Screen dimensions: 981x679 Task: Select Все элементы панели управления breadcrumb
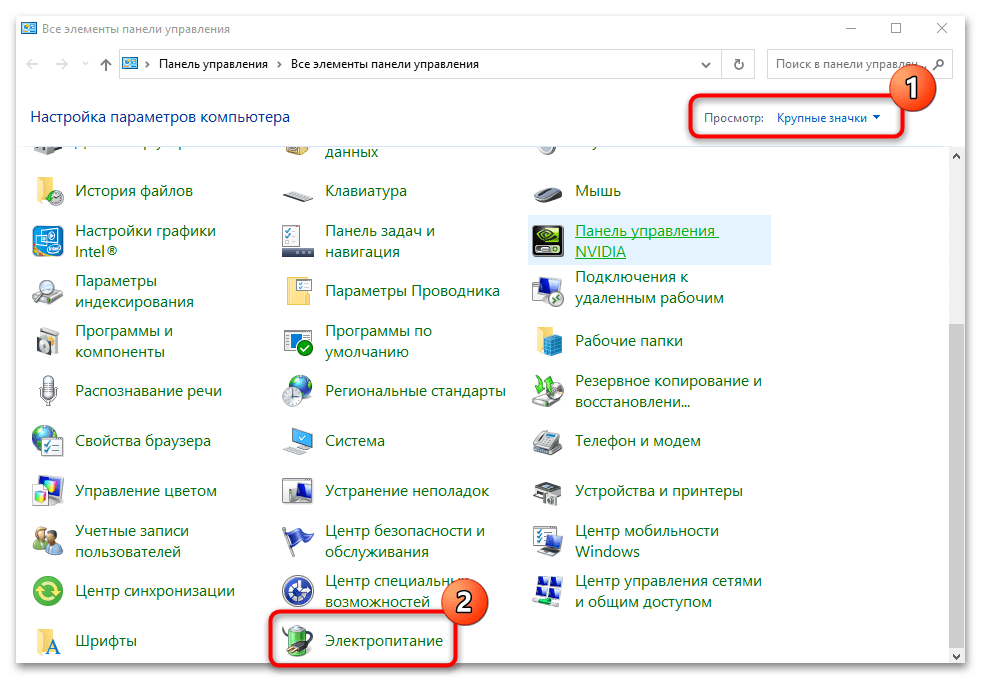(385, 64)
